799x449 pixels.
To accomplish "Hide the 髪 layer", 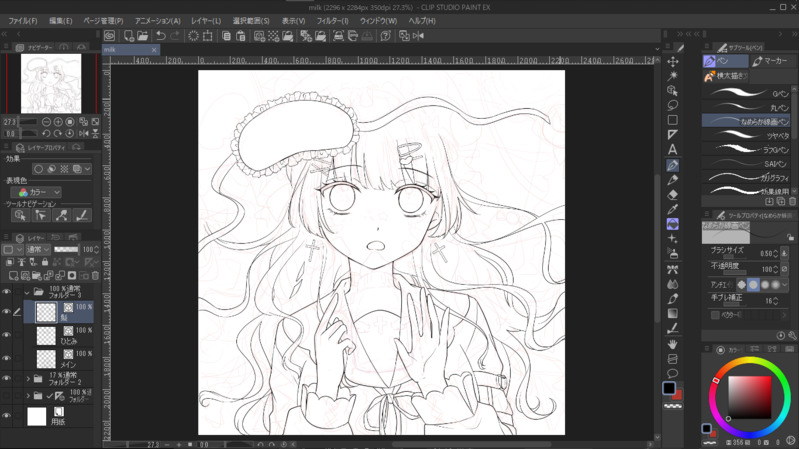I will [x=6, y=311].
